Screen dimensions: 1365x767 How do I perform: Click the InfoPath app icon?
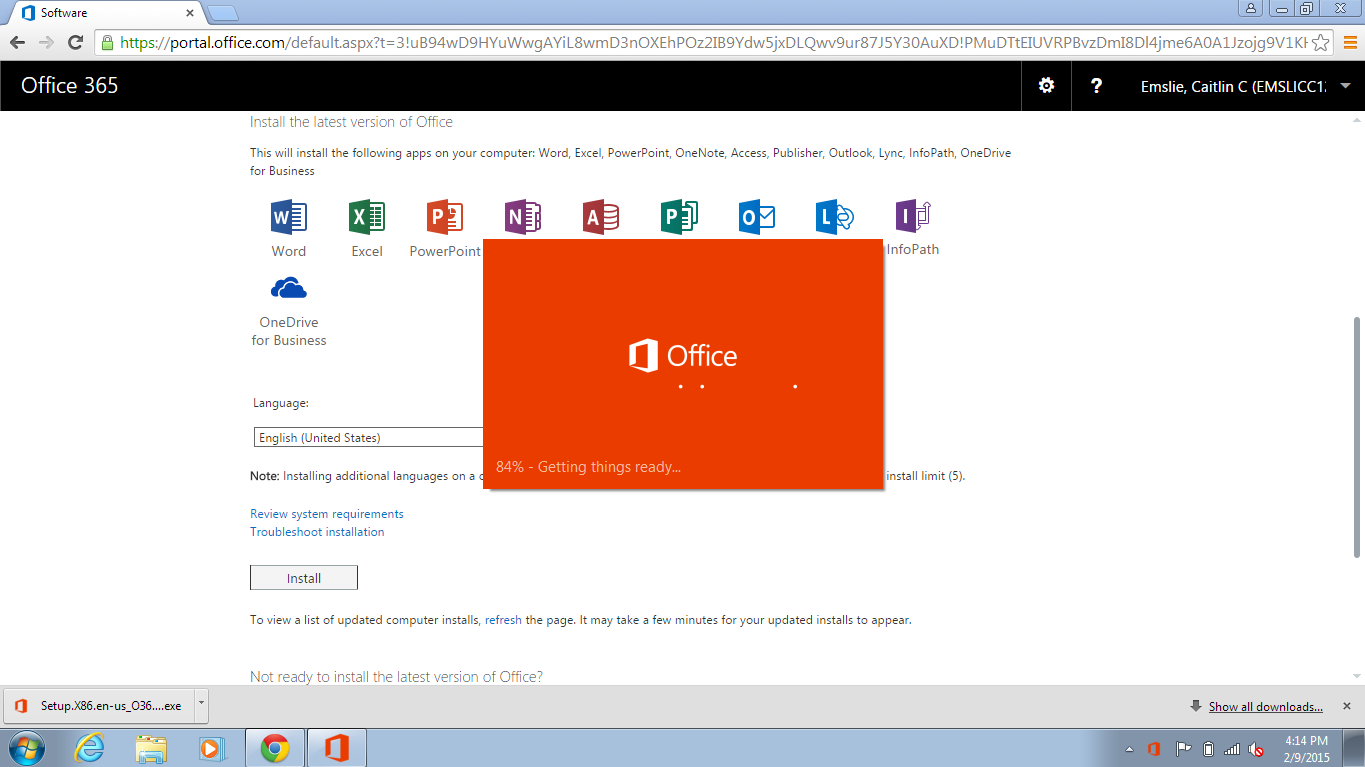tap(913, 217)
